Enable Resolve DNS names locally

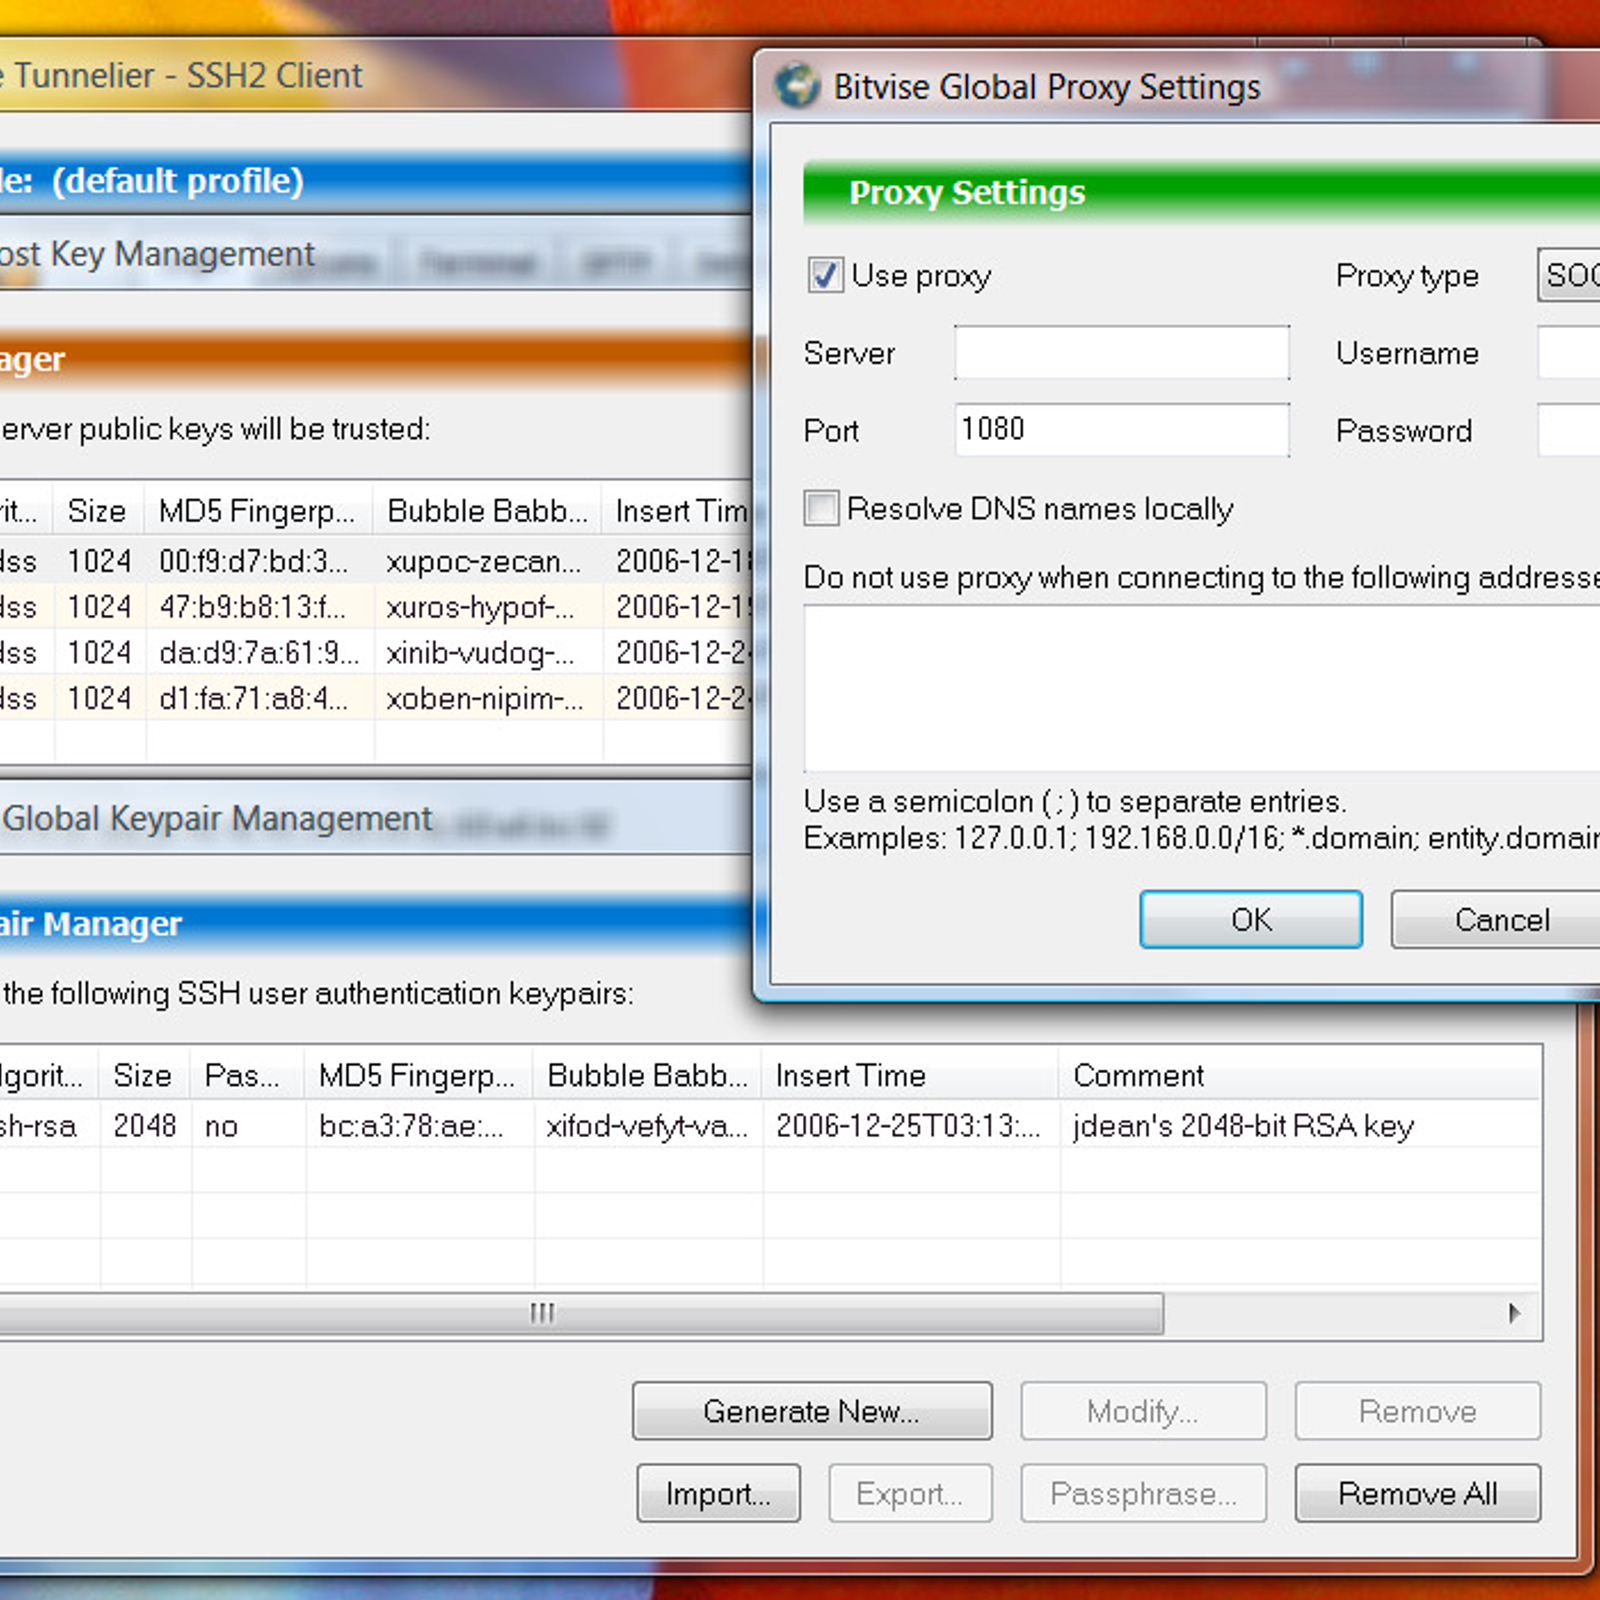click(x=821, y=508)
